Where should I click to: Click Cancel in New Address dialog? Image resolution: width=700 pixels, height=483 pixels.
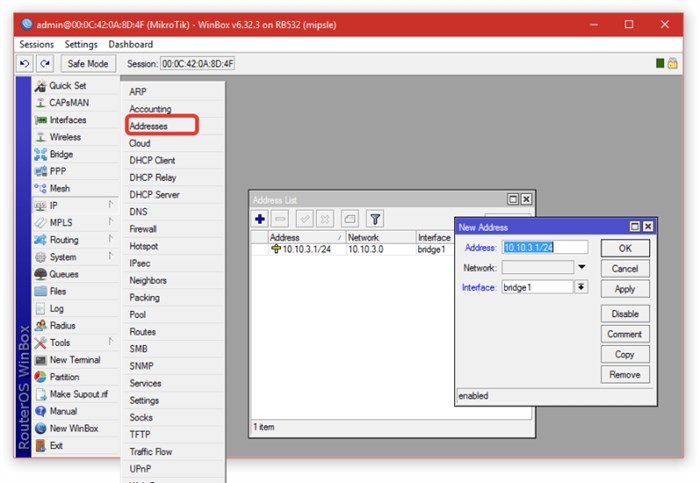pyautogui.click(x=625, y=269)
